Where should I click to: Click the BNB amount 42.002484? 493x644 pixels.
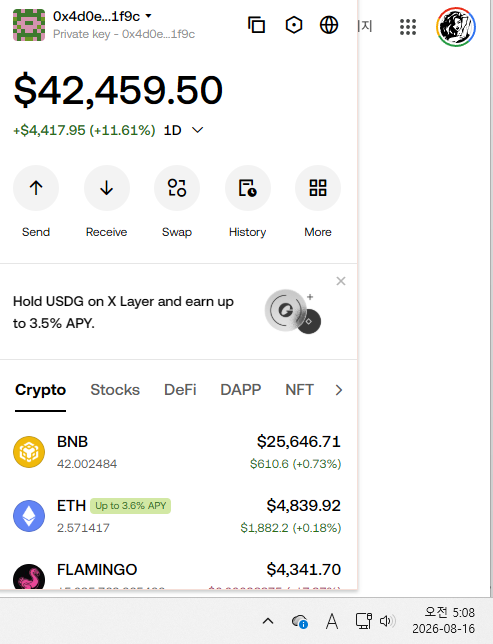click(x=87, y=464)
